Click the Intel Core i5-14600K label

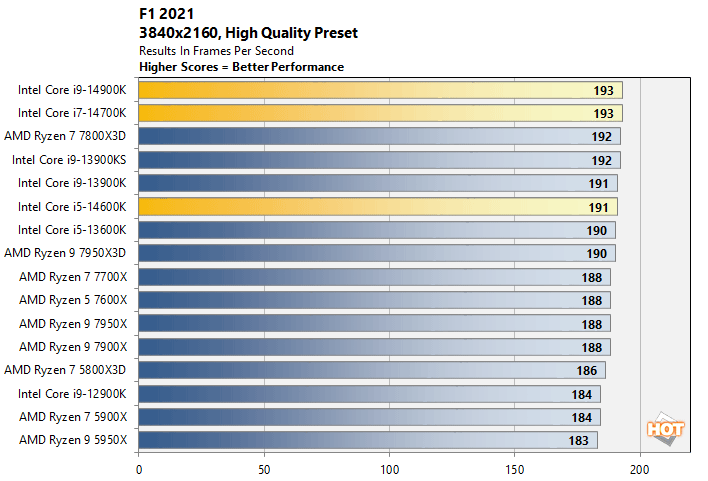point(72,207)
